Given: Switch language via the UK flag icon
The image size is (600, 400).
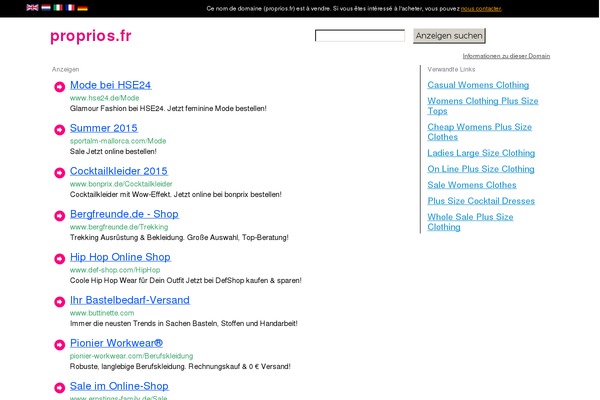Looking at the screenshot, I should coord(33,8).
